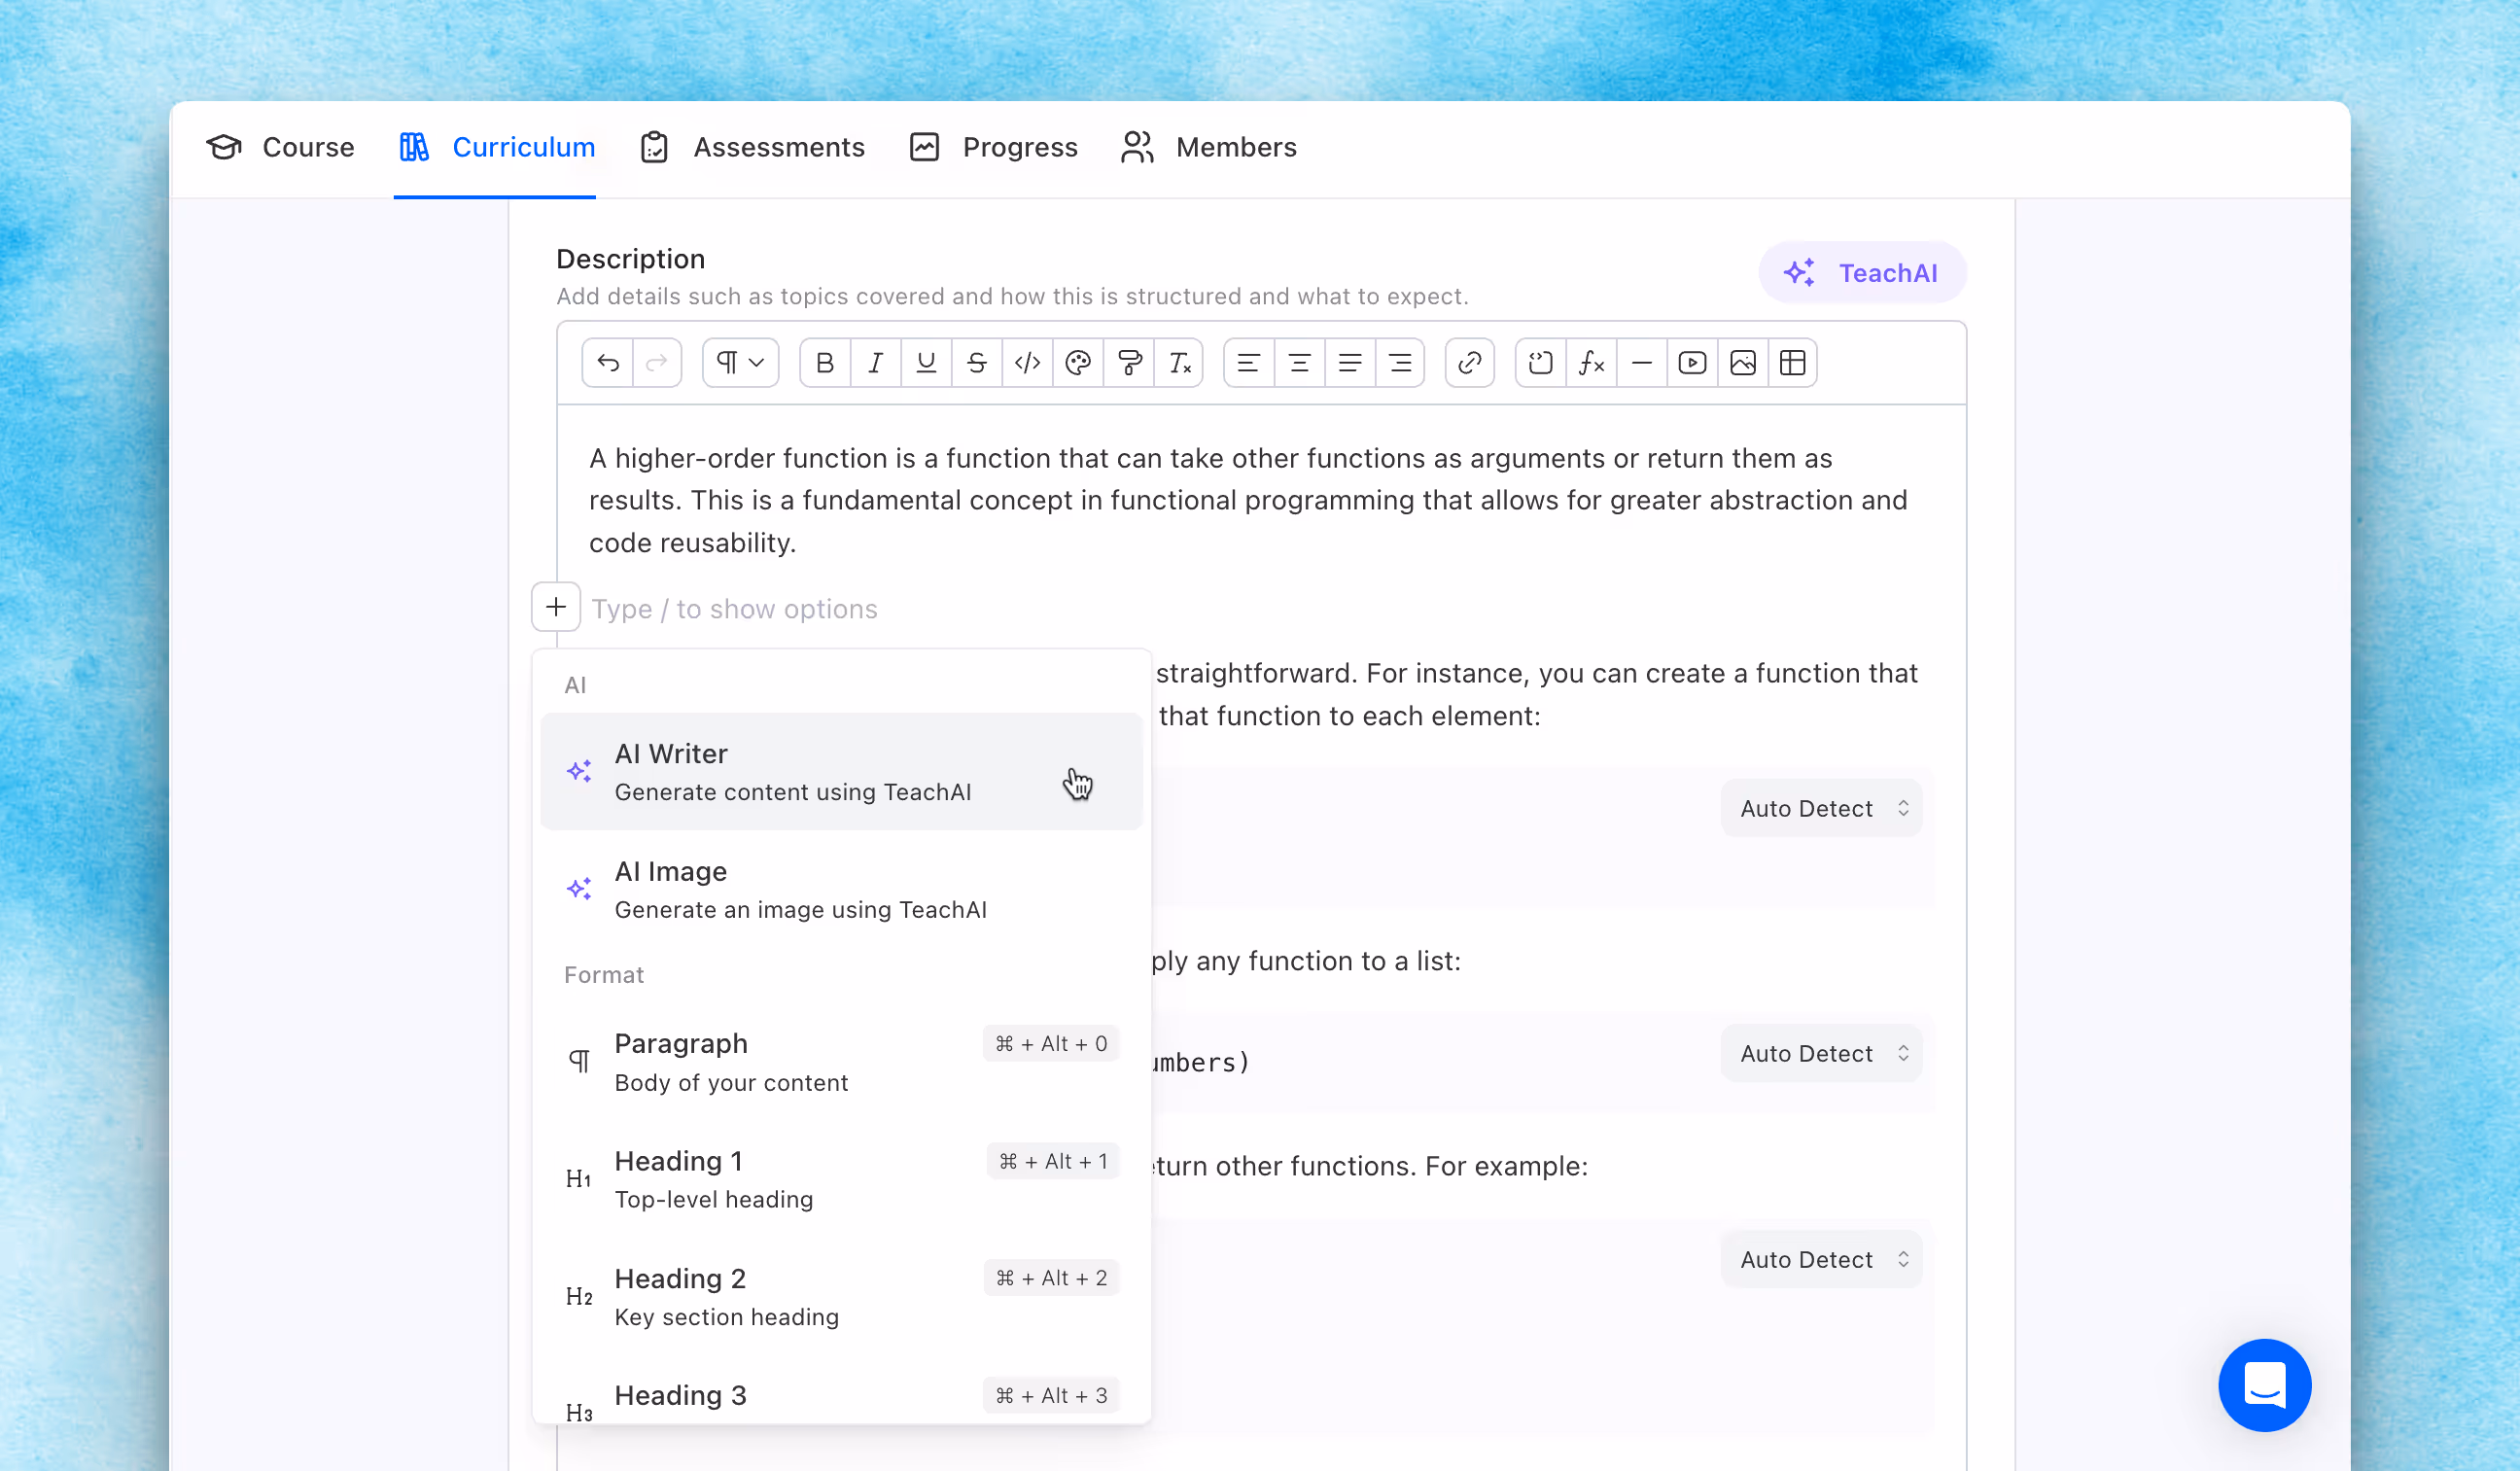Toggle bold formatting
The image size is (2520, 1471).
(x=825, y=363)
